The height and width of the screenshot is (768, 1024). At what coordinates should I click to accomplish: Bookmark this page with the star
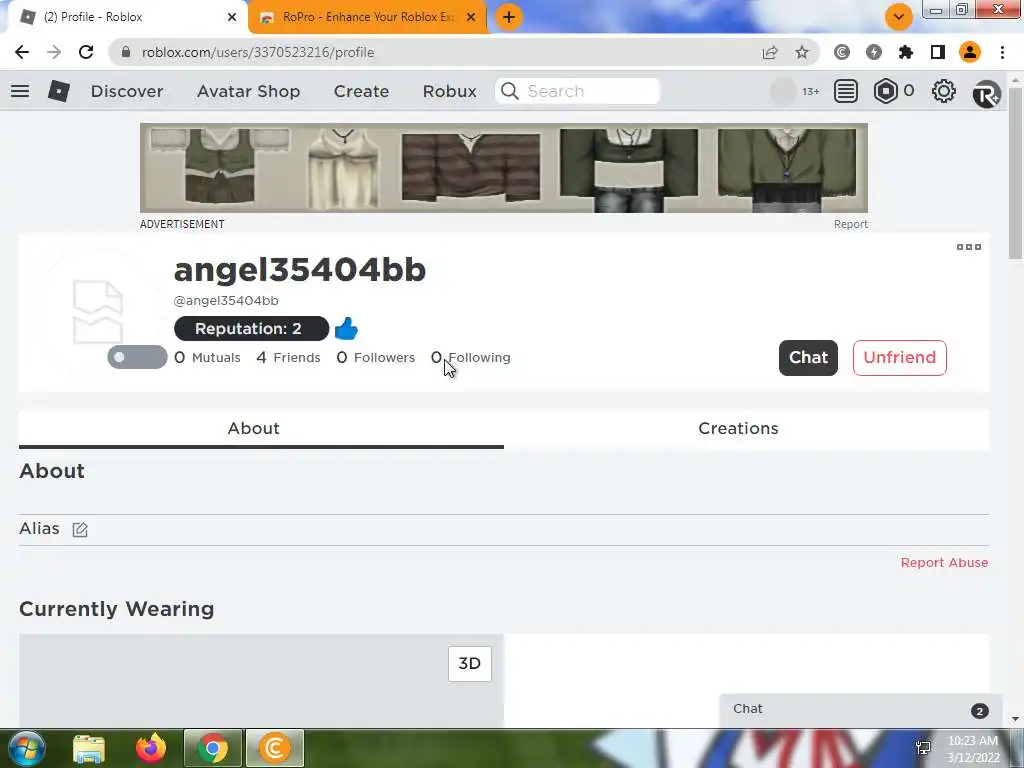coord(802,52)
